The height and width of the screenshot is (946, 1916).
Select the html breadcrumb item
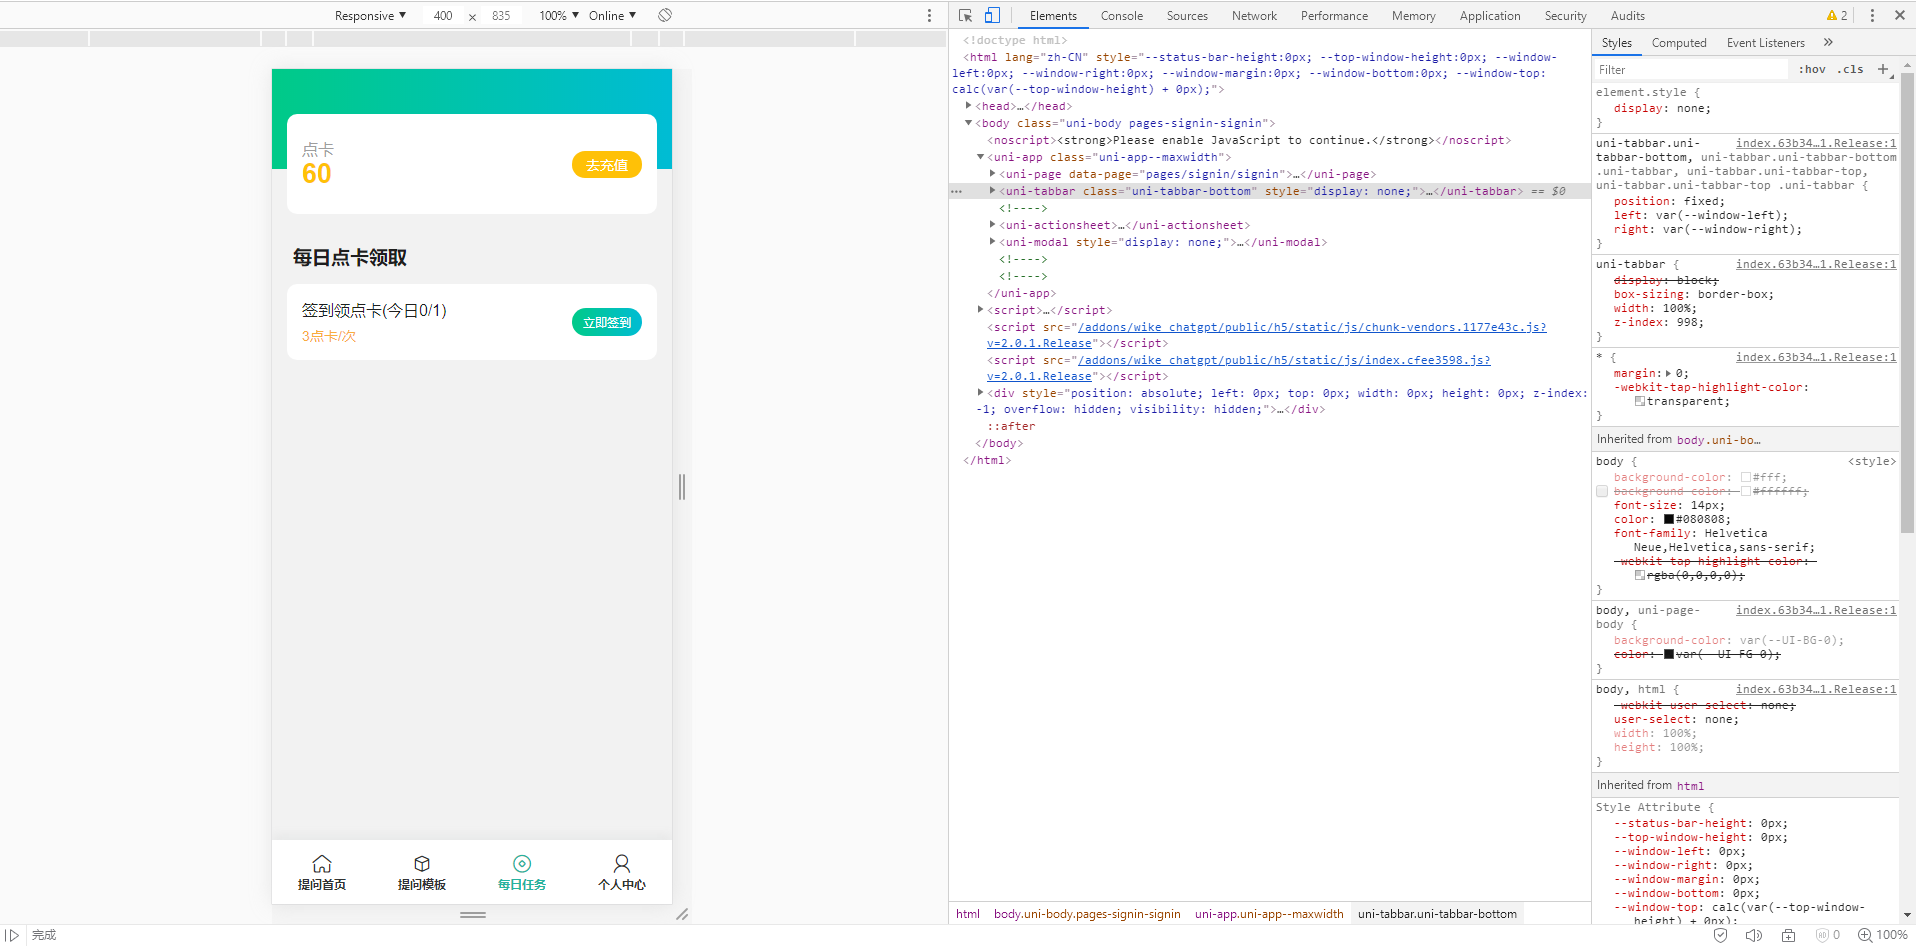click(x=968, y=914)
